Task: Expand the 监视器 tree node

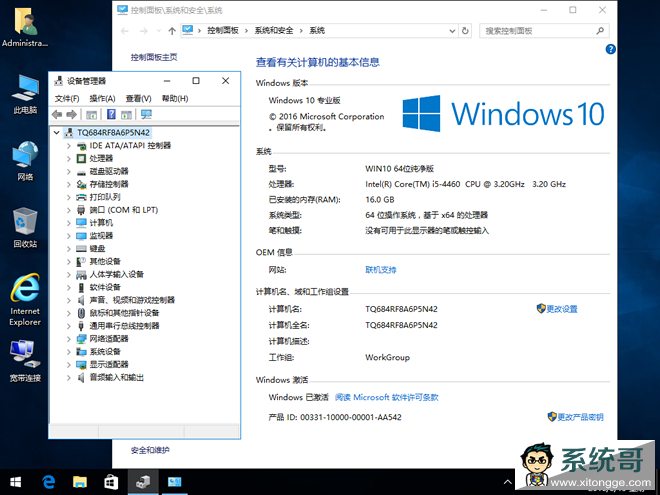Action: 69,236
